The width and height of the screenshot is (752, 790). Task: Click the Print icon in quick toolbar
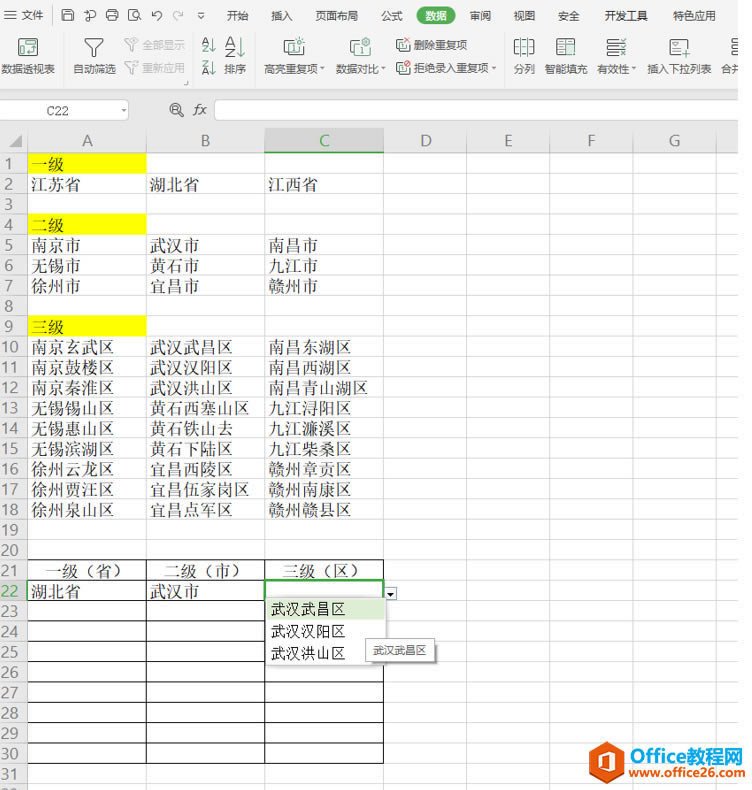coord(112,15)
